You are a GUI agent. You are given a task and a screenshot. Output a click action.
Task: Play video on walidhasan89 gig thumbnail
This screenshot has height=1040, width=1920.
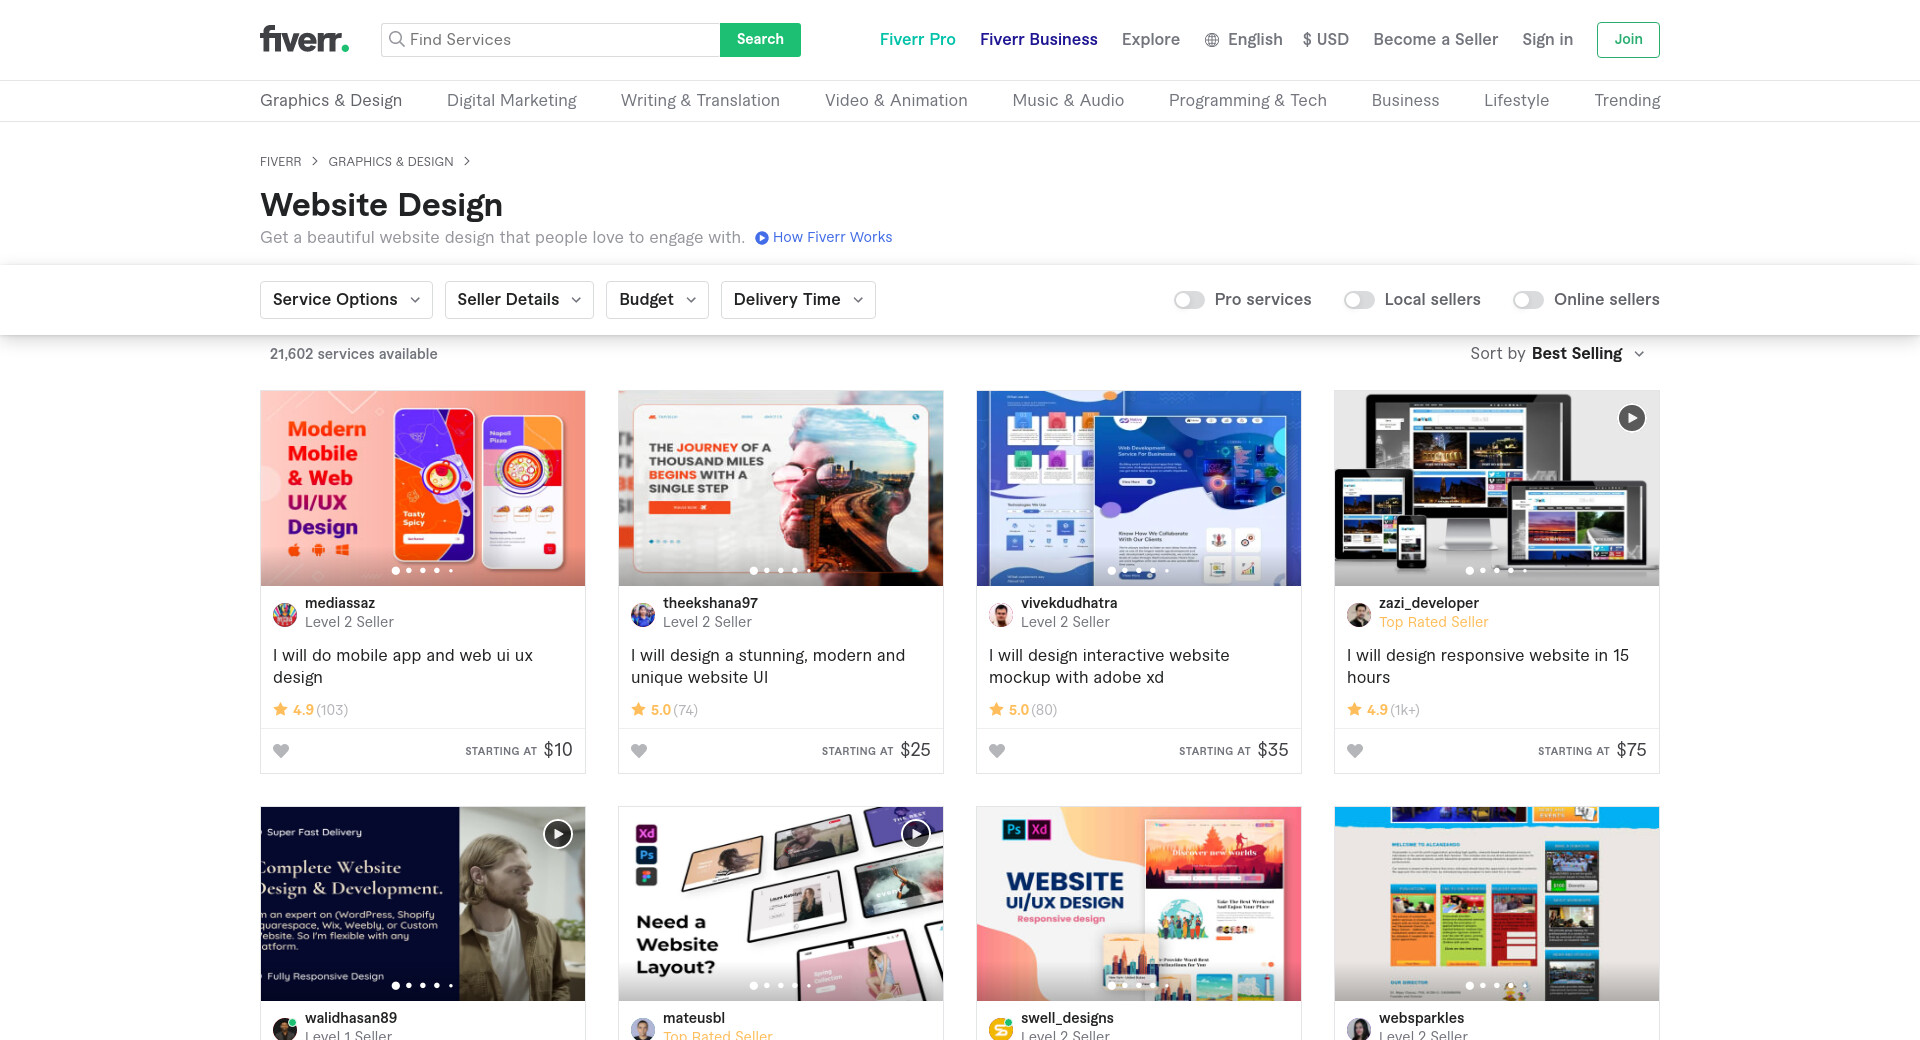[557, 834]
